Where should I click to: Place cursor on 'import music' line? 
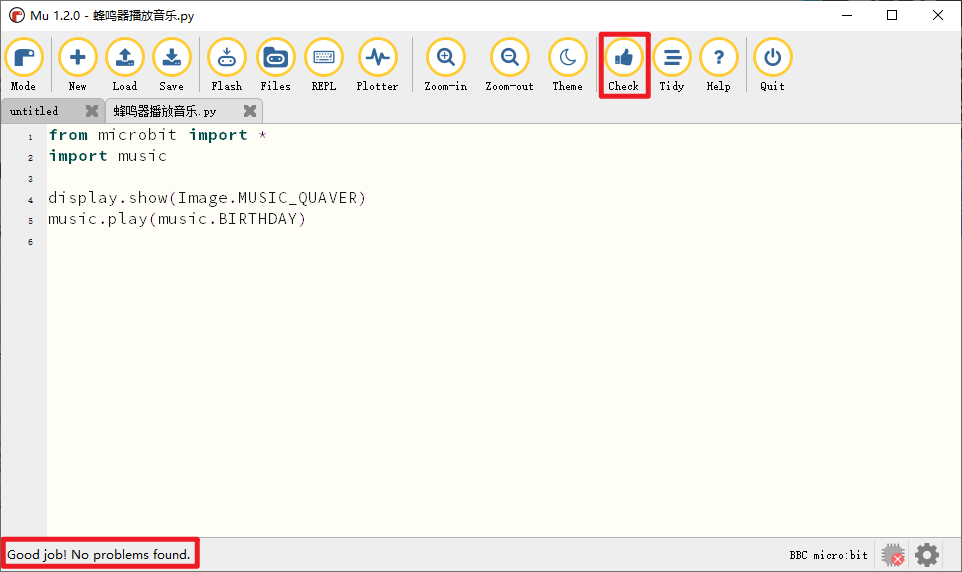point(107,156)
